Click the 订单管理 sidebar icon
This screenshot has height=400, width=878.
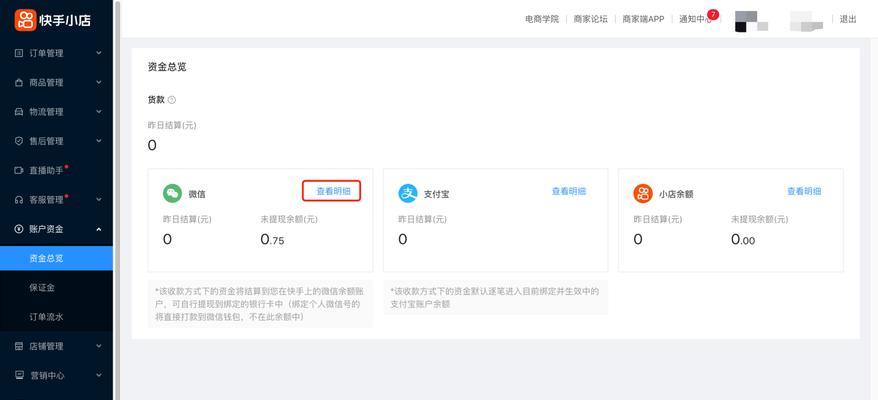pos(18,53)
